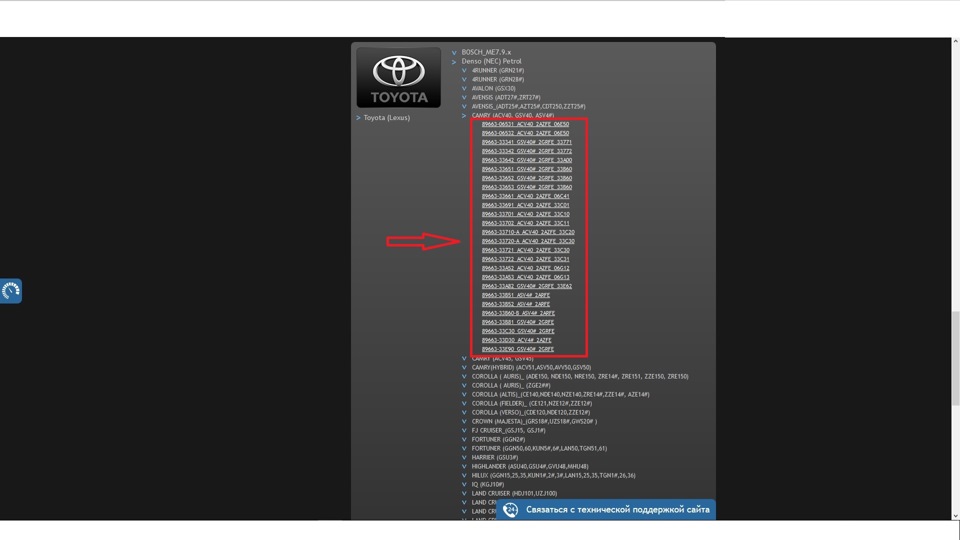
Task: Click the page vertical scrollbar thumb
Action: pyautogui.click(x=955, y=358)
